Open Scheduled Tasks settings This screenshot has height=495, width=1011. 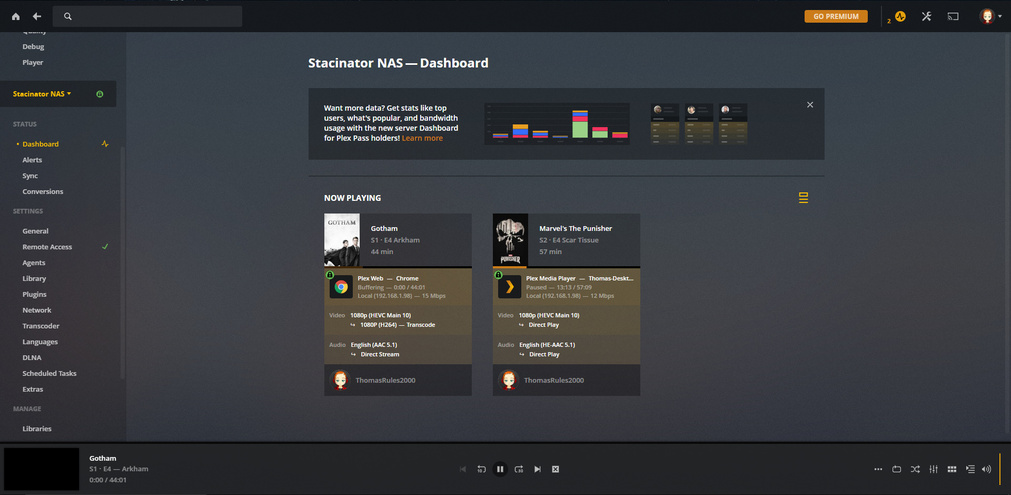tap(49, 373)
